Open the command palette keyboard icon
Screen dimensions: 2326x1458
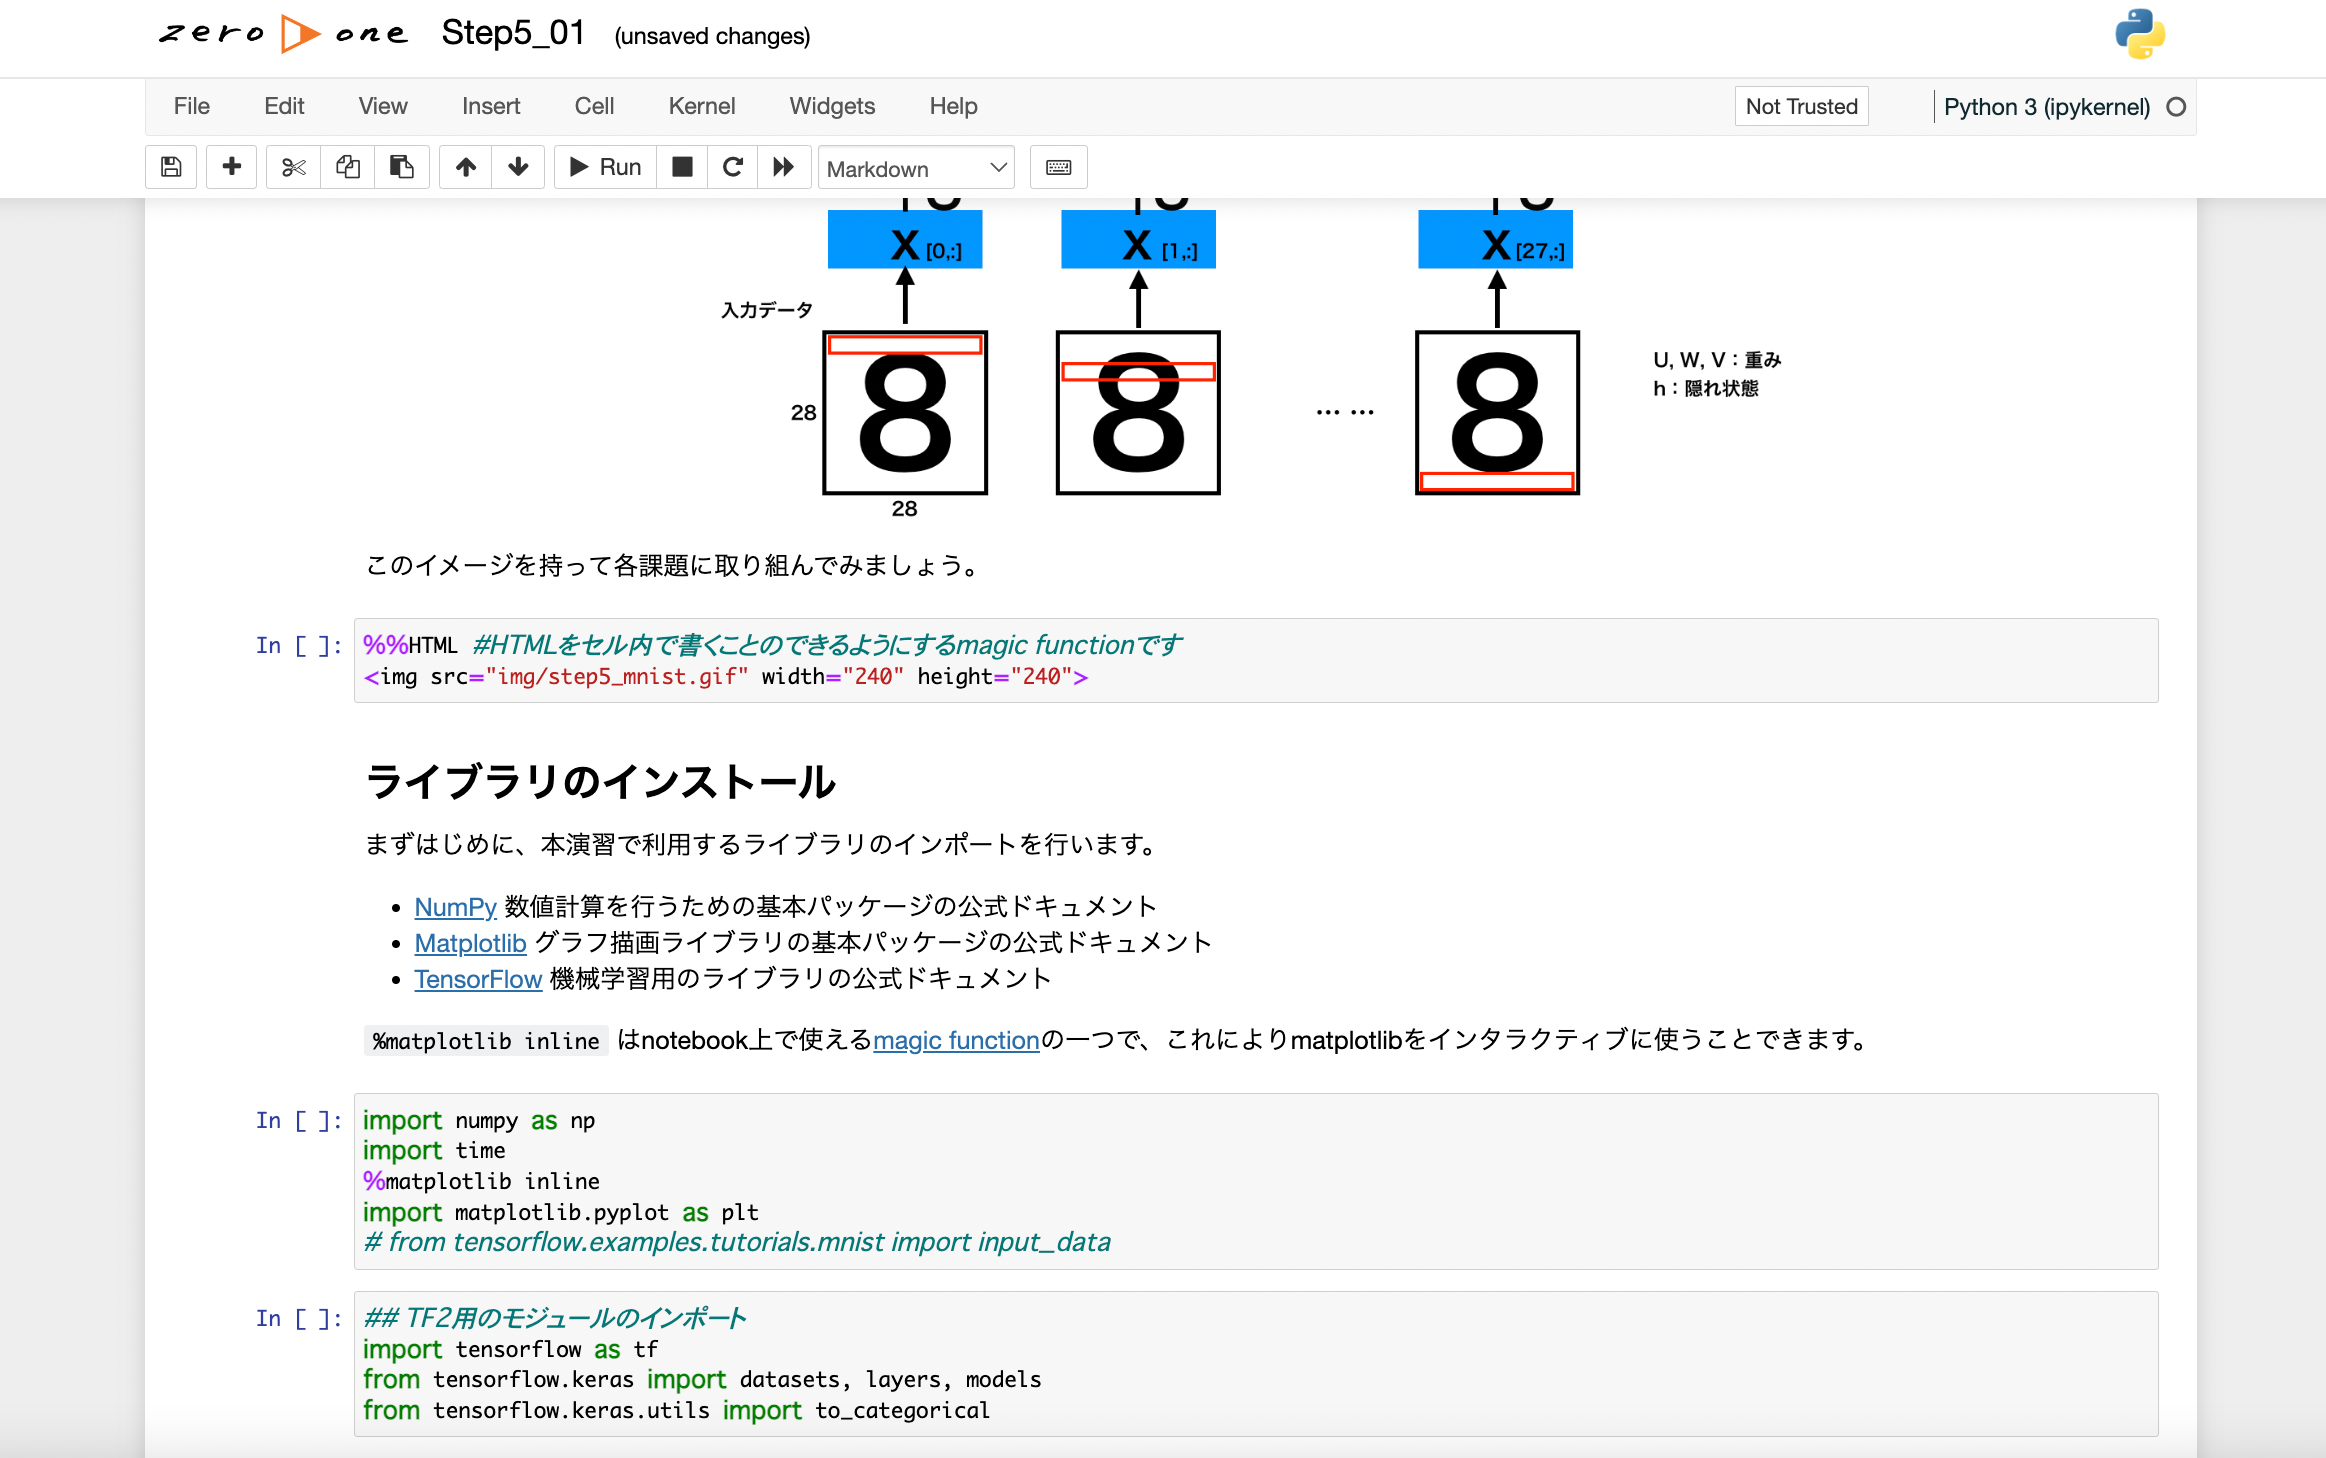click(x=1058, y=167)
